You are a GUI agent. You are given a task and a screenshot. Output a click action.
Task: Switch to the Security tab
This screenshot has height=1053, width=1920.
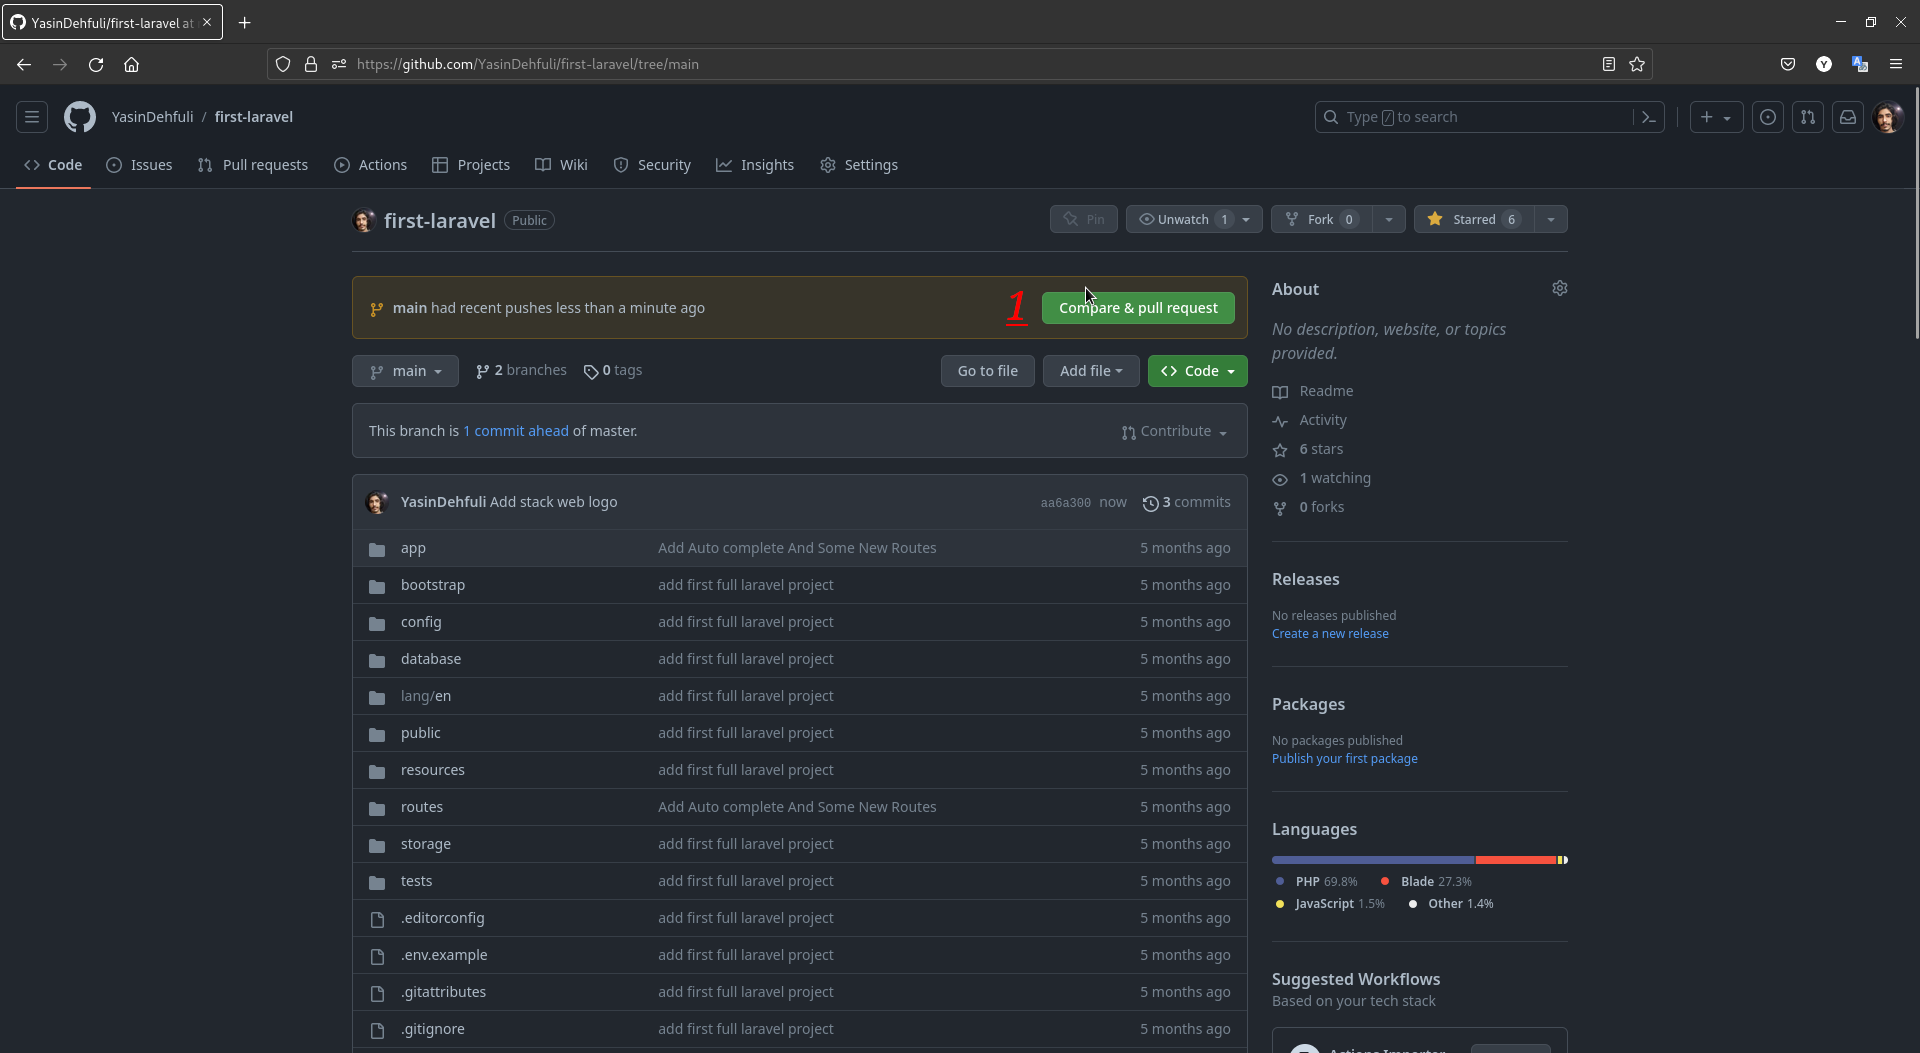(x=652, y=165)
